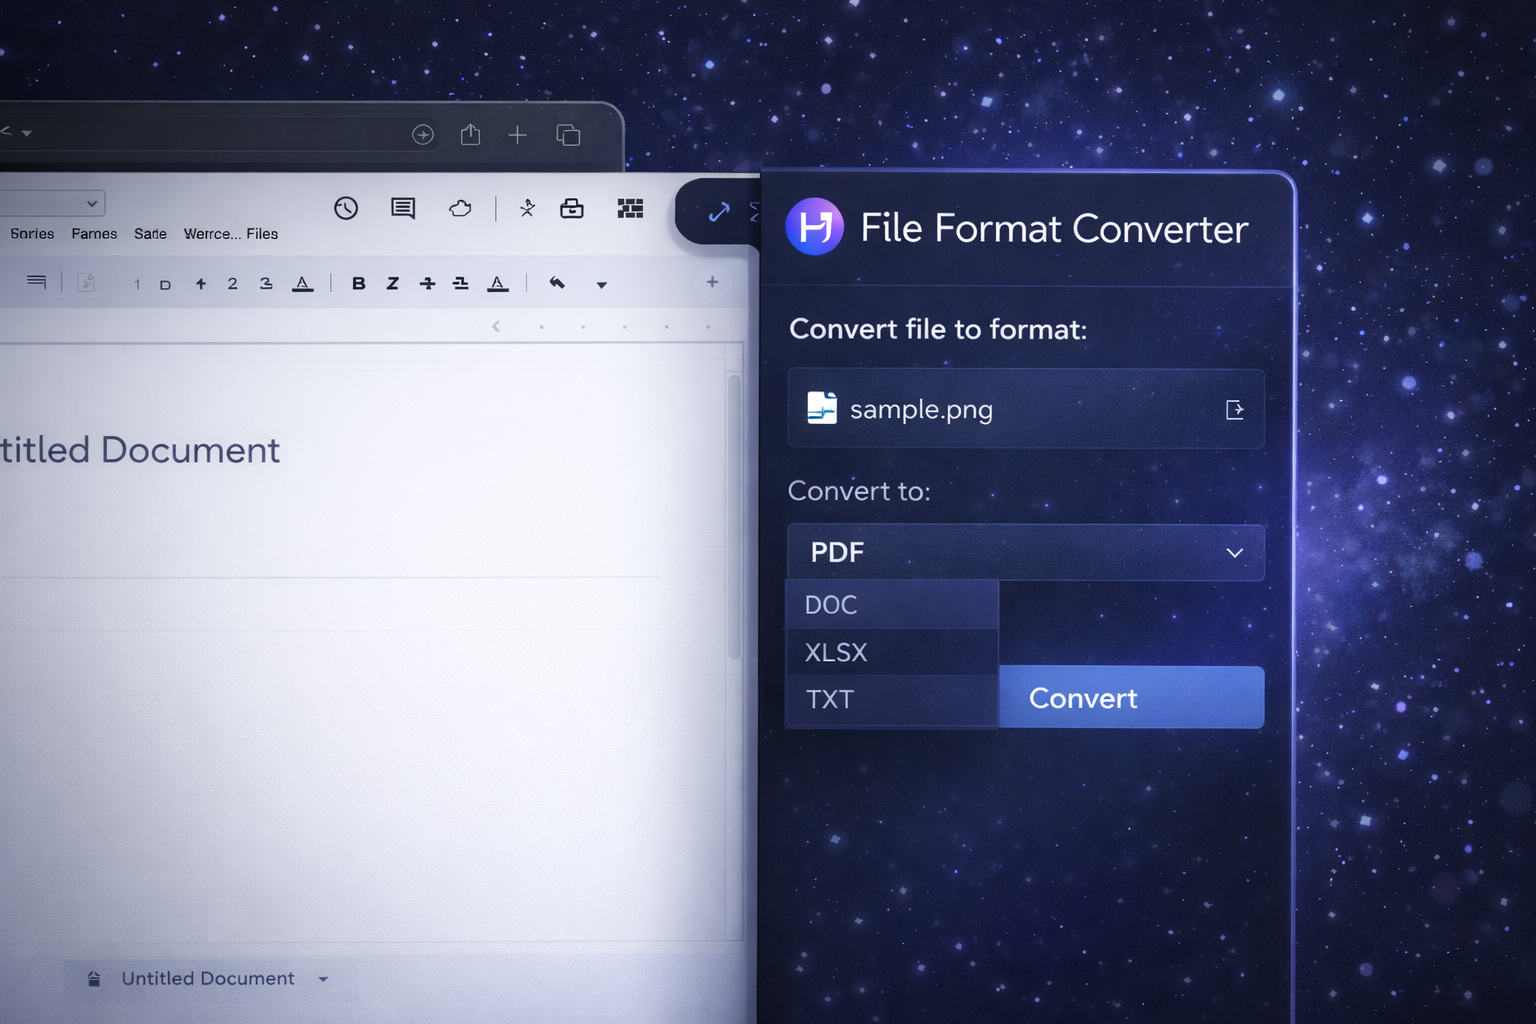Toggle underline formatting in the toolbar
The width and height of the screenshot is (1536, 1024).
coord(459,283)
